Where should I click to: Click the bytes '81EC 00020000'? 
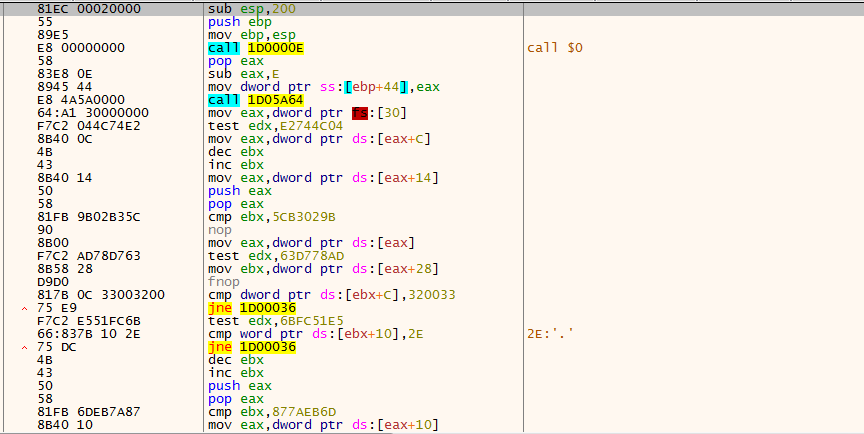pos(89,9)
